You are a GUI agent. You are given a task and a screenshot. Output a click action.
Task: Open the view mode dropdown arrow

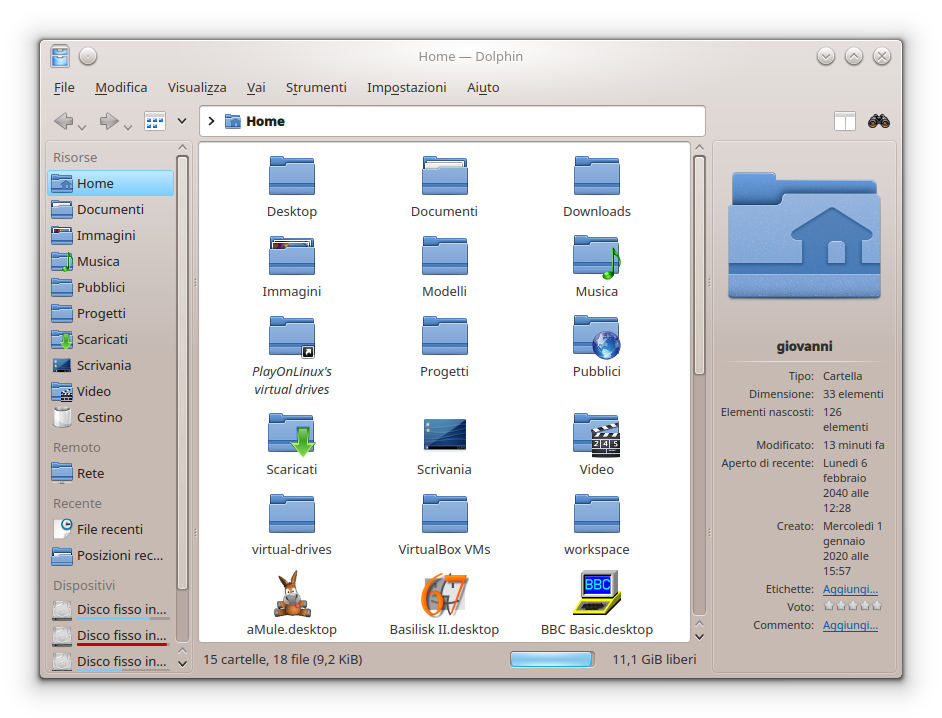182,121
